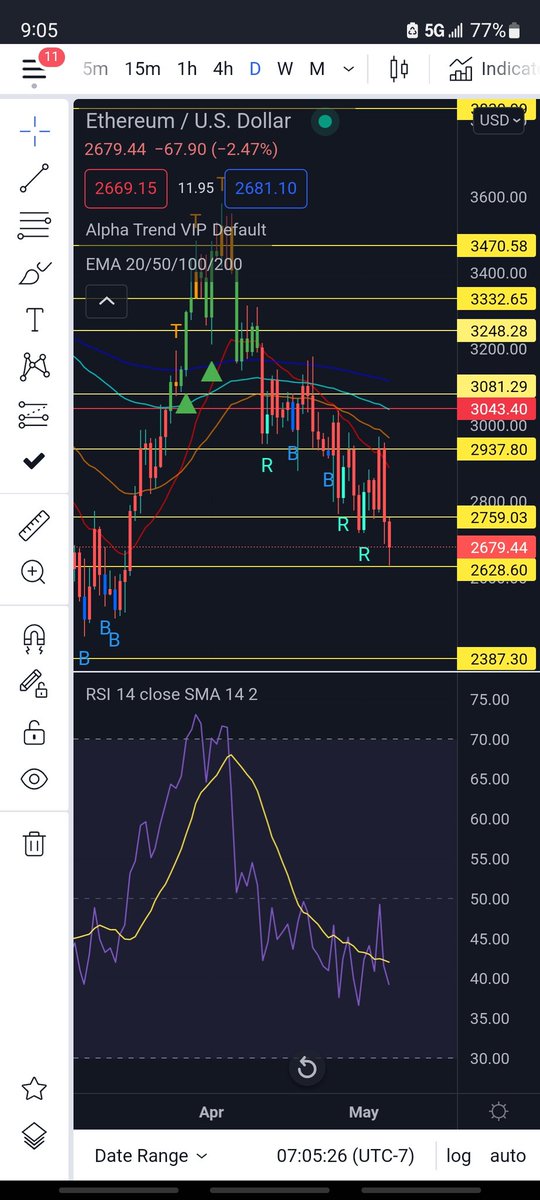Image resolution: width=540 pixels, height=1200 pixels.
Task: Reset chart view with the circular arrow
Action: (307, 1068)
